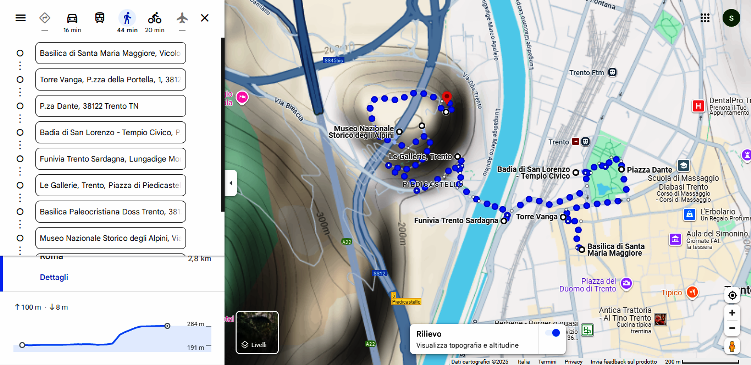Image resolution: width=751 pixels, height=365 pixels.
Task: Open Street View with the Pegman icon
Action: point(732,346)
